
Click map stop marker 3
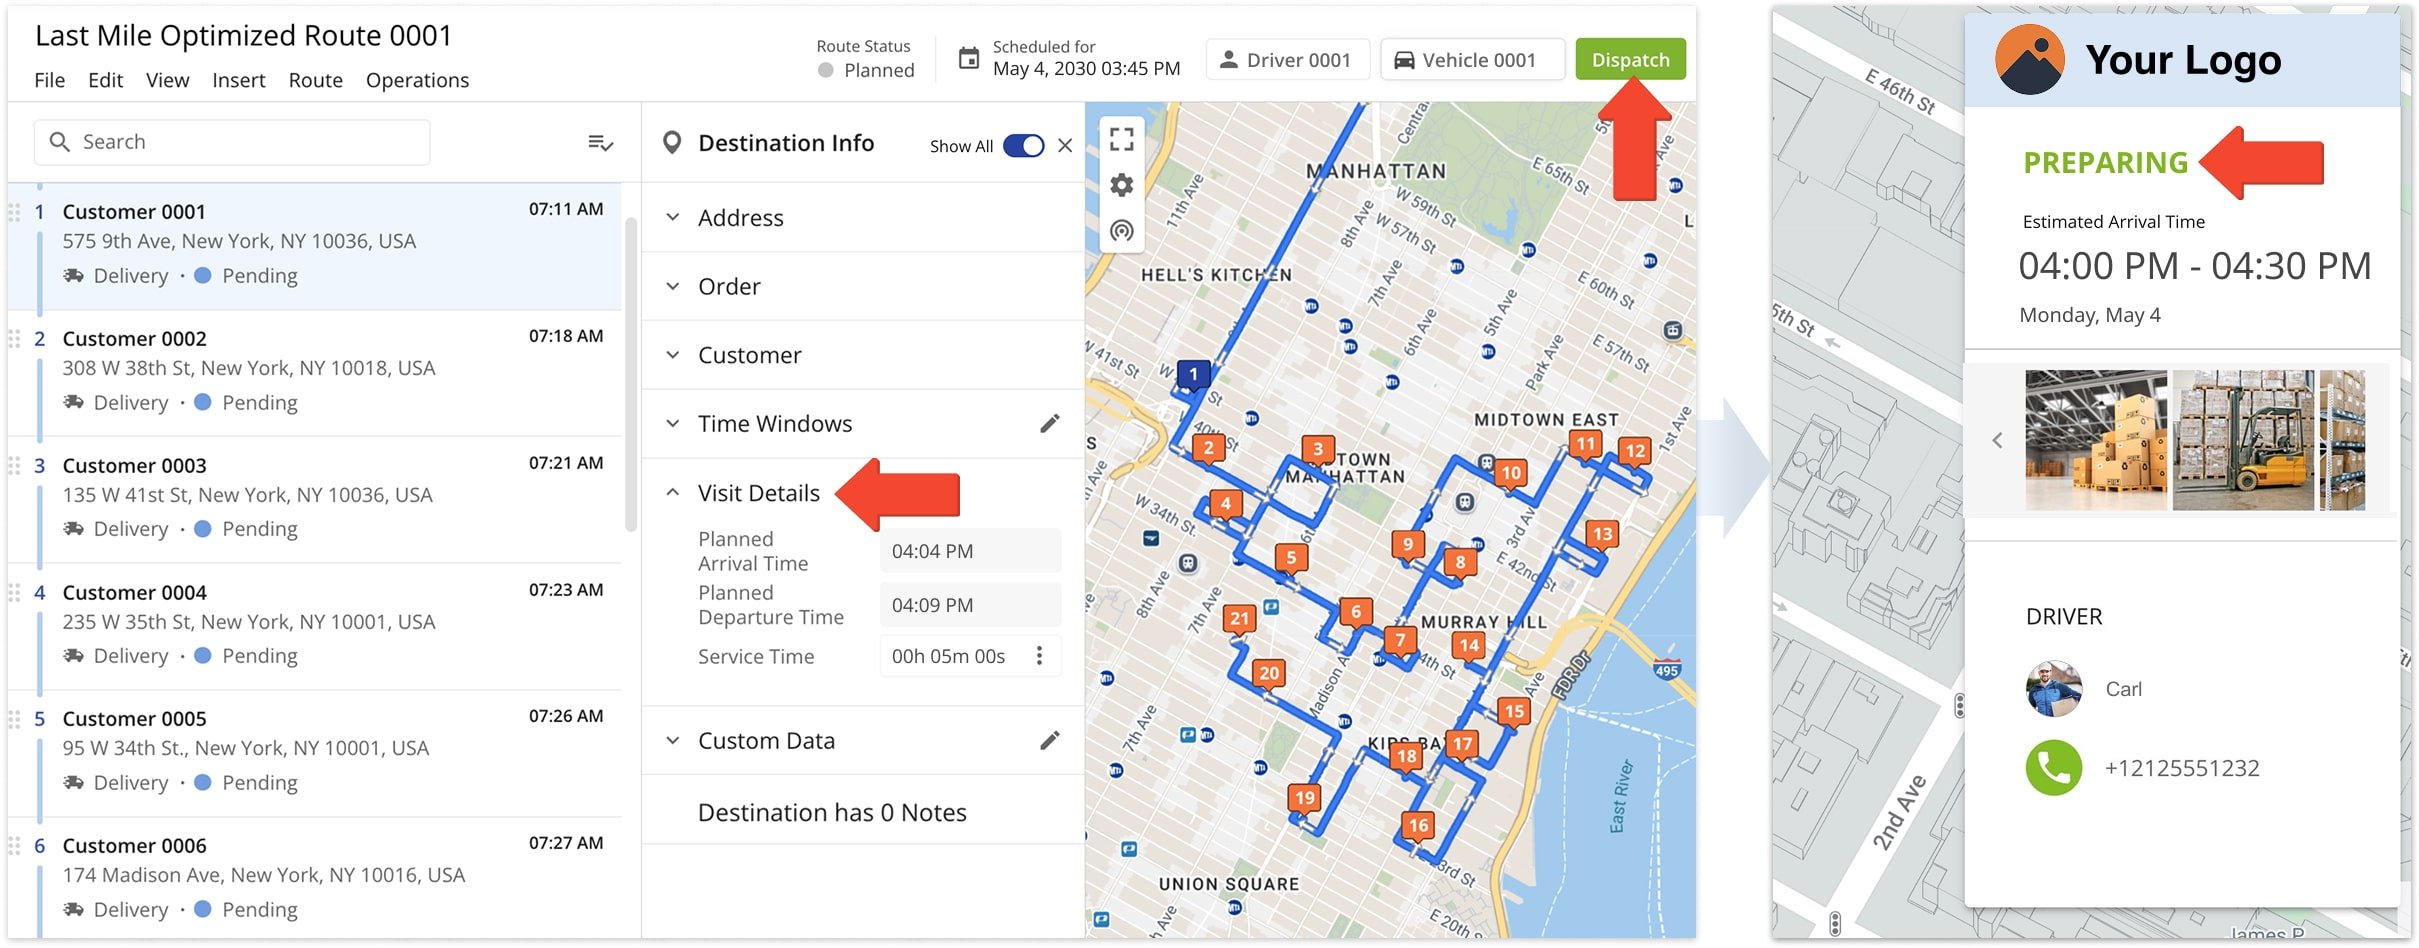(1318, 451)
